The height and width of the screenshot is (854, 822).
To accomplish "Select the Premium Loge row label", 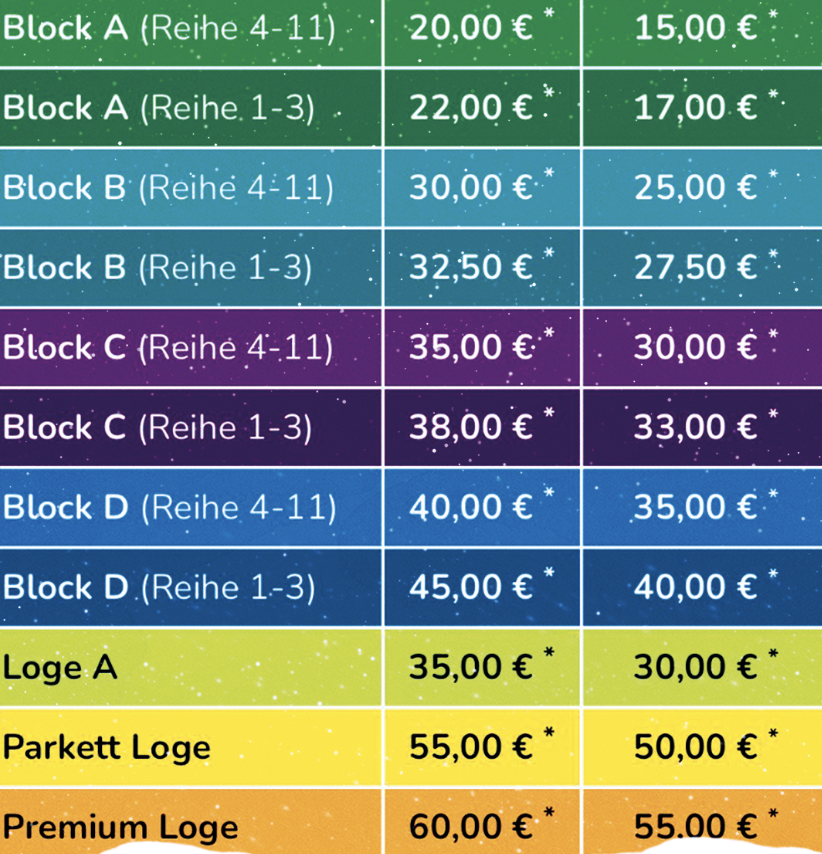I will pos(121,827).
